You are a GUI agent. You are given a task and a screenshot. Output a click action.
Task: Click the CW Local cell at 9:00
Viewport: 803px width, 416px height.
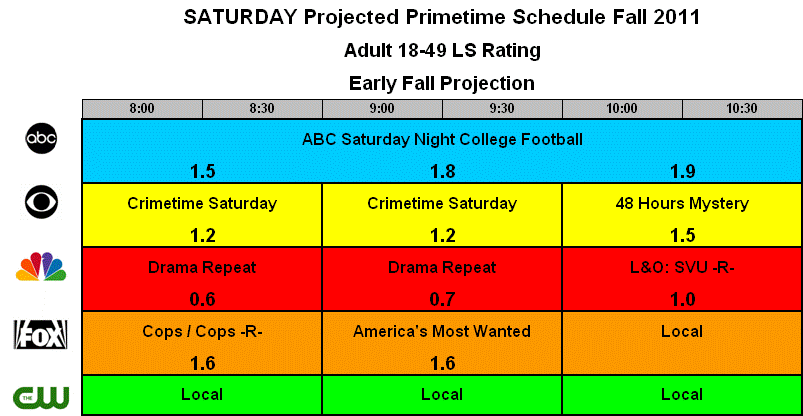pyautogui.click(x=442, y=395)
